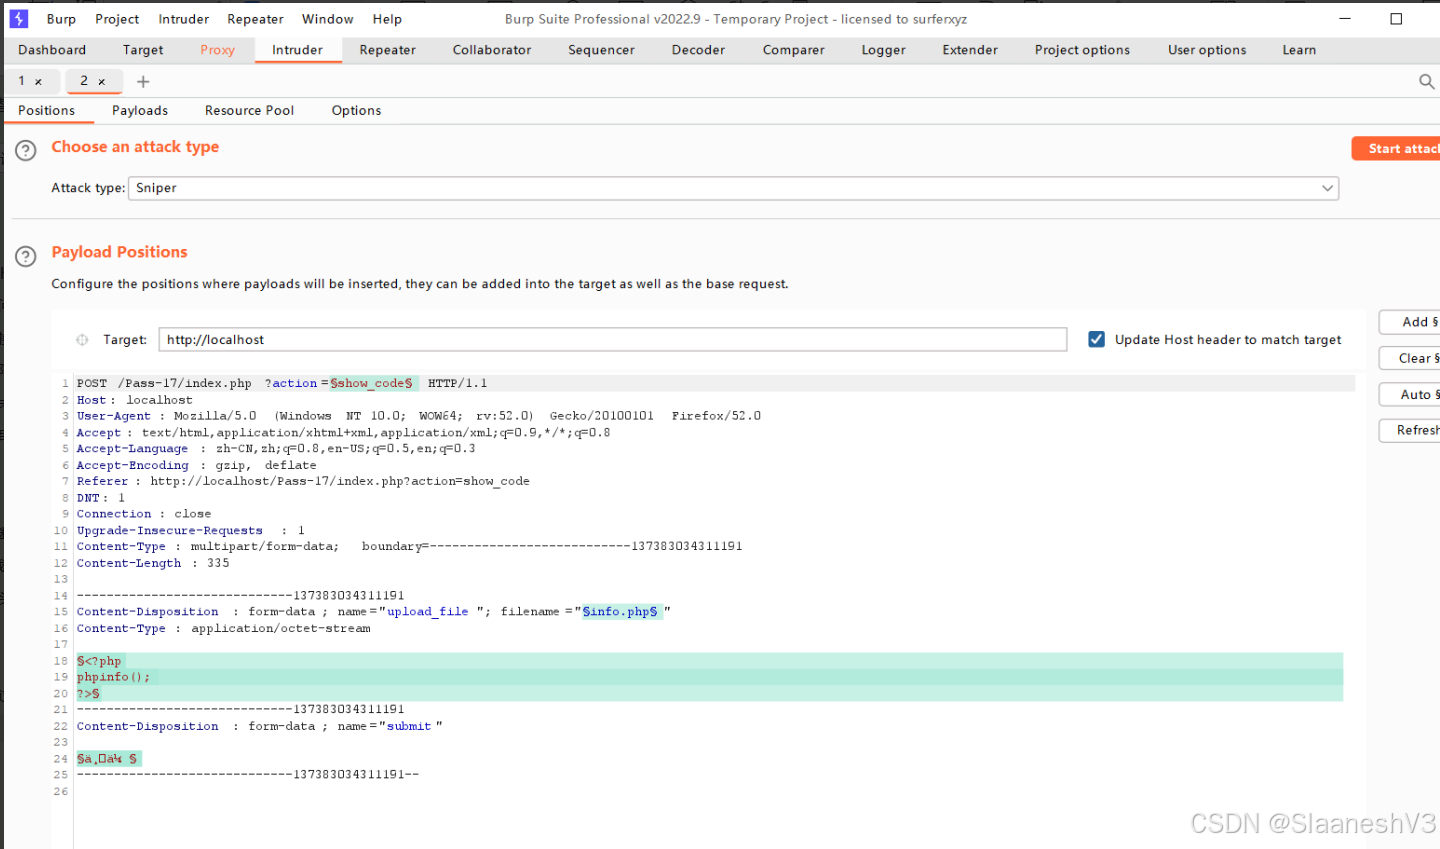Select Intruder sub-tab 1
1440x849 pixels.
coord(22,81)
